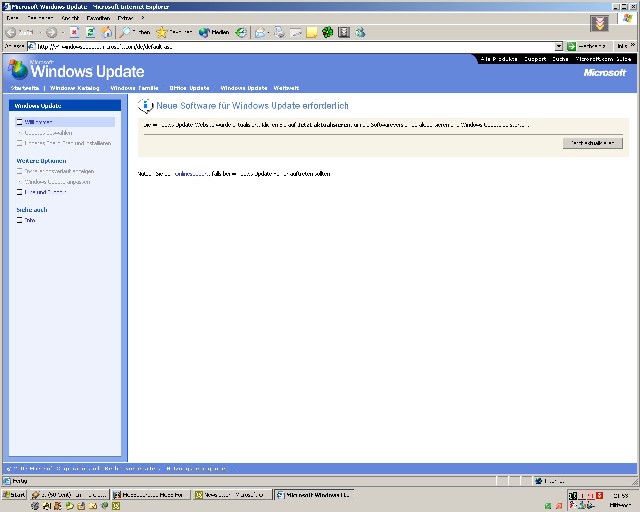Open History with the green clock icon
The height and width of the screenshot is (512, 640).
pos(241,32)
